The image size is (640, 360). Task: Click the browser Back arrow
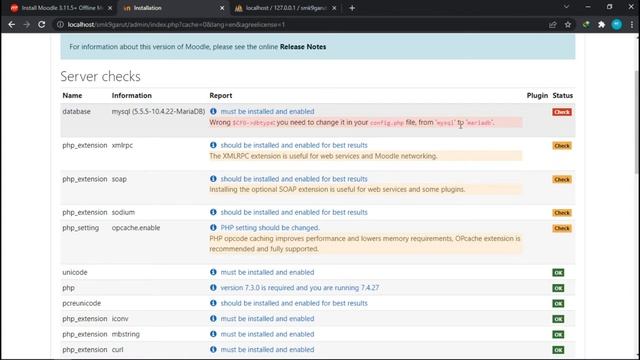coord(11,24)
